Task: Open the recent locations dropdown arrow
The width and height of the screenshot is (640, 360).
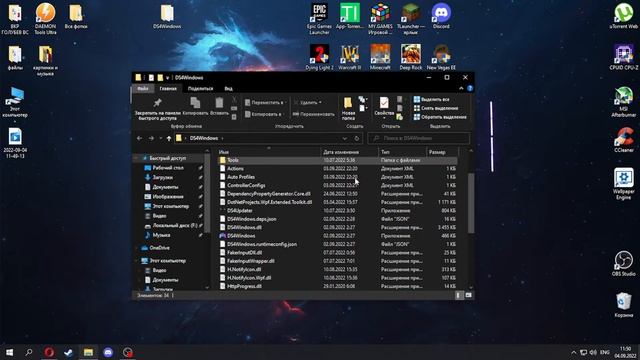Action: 160,138
